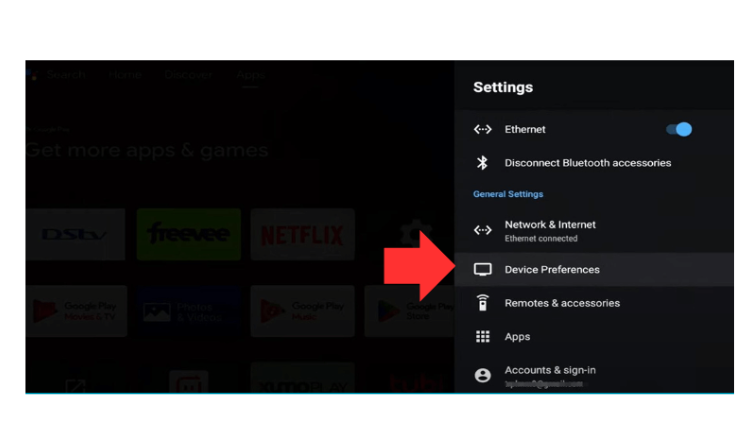Open Google Play Movies & TV tile
Screen dimensions: 750x422
77,311
